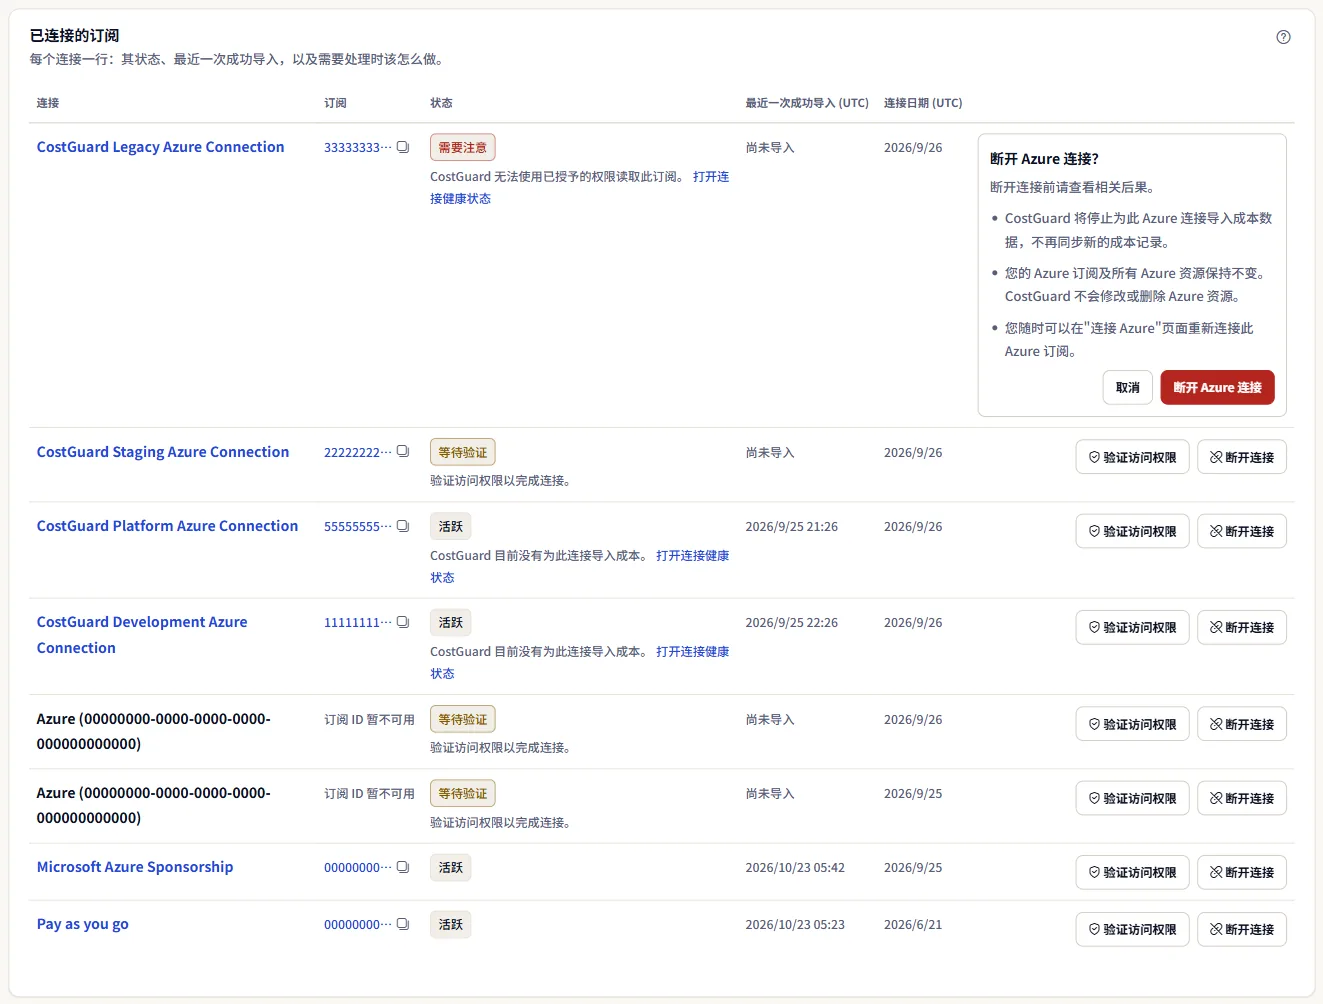Open the CostGuard Platform Azure Connection link
Screen dimensions: 1323x1004
[x=167, y=526]
